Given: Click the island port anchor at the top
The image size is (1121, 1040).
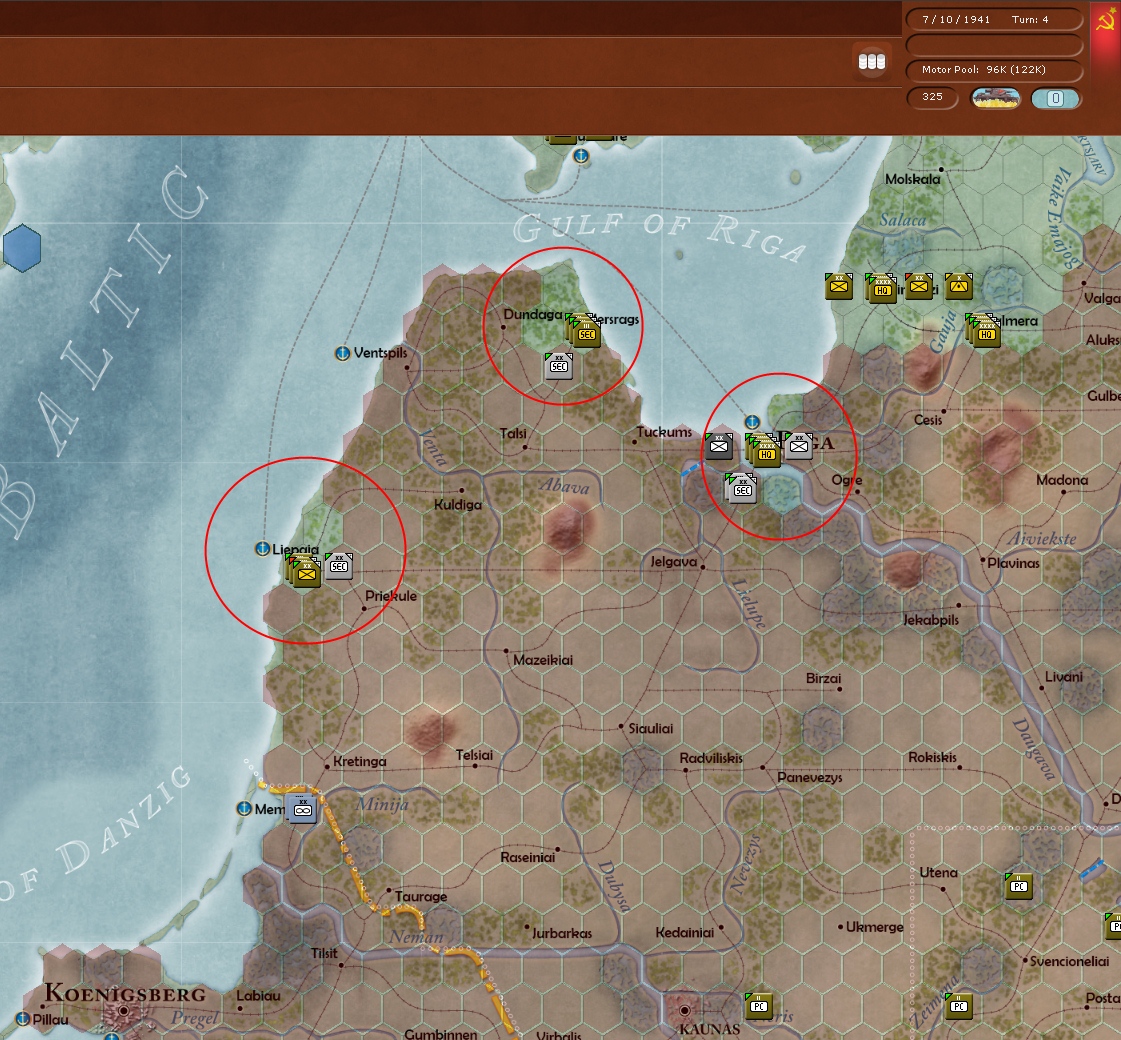Looking at the screenshot, I should point(581,155).
